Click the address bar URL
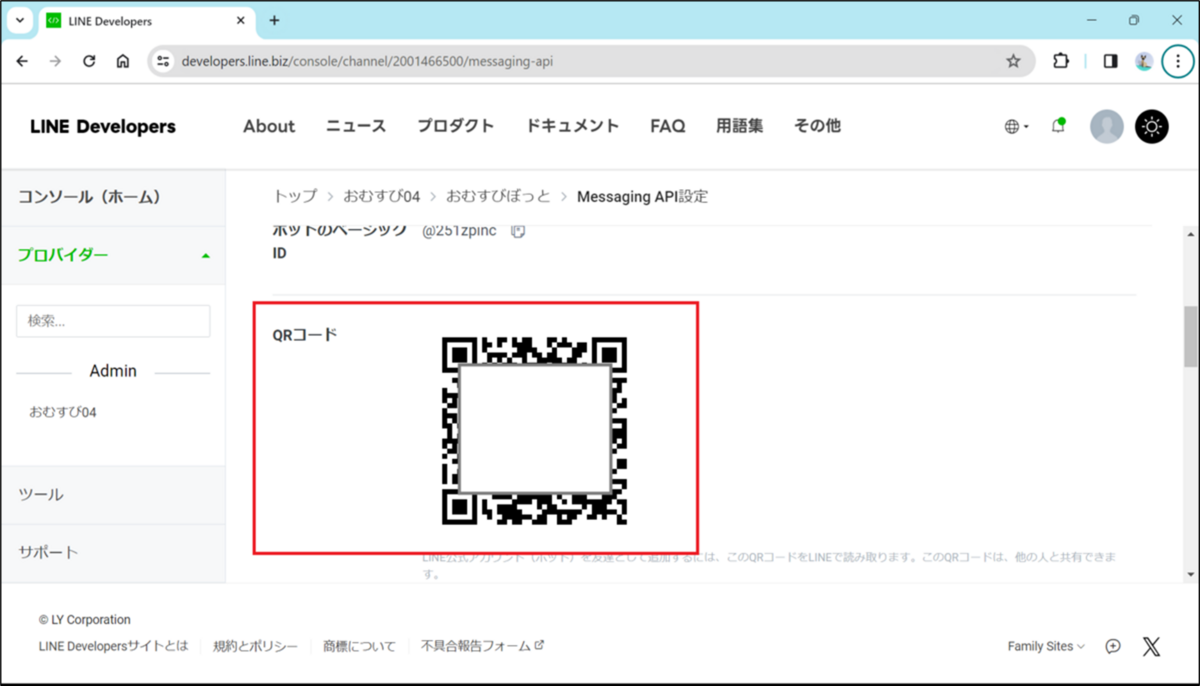 click(368, 61)
